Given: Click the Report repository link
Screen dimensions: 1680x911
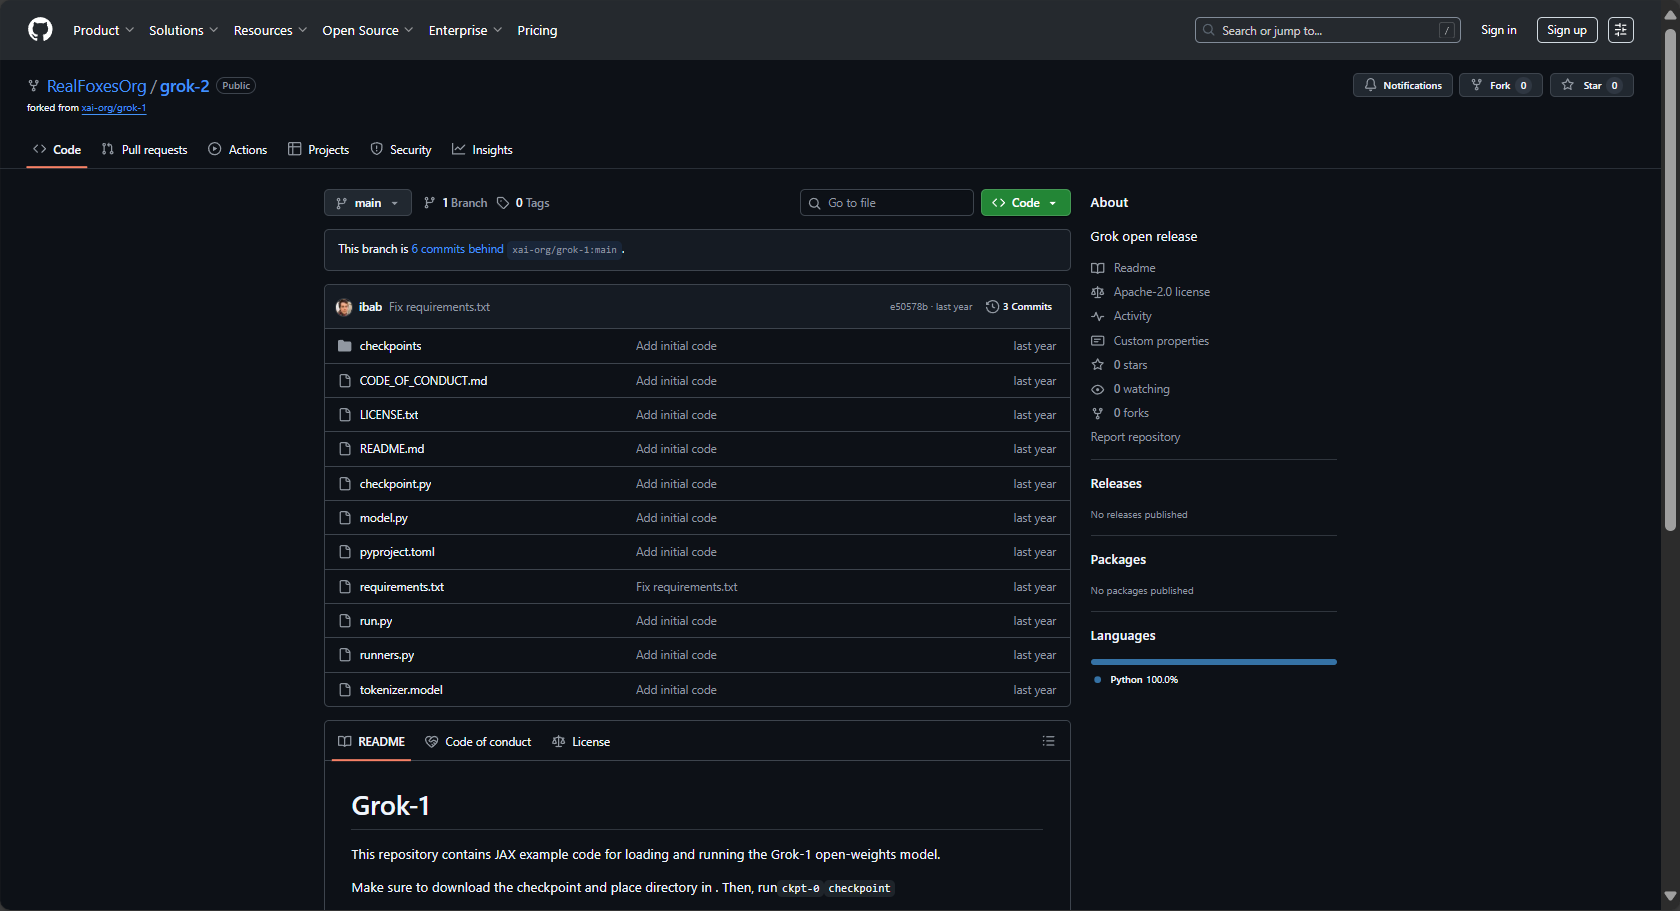Looking at the screenshot, I should 1135,437.
